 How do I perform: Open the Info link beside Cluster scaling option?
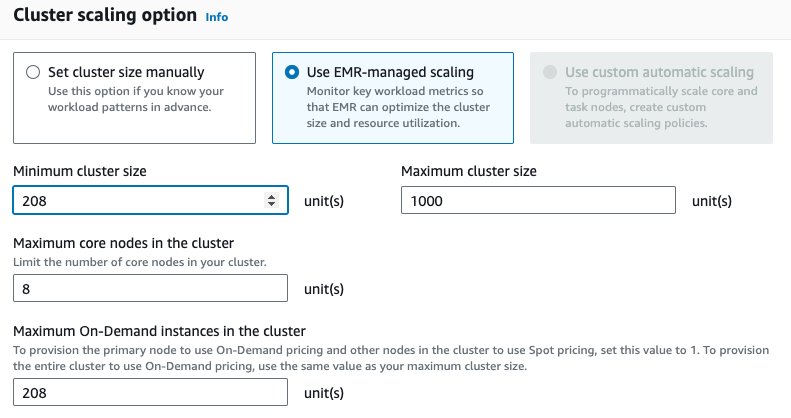[216, 17]
